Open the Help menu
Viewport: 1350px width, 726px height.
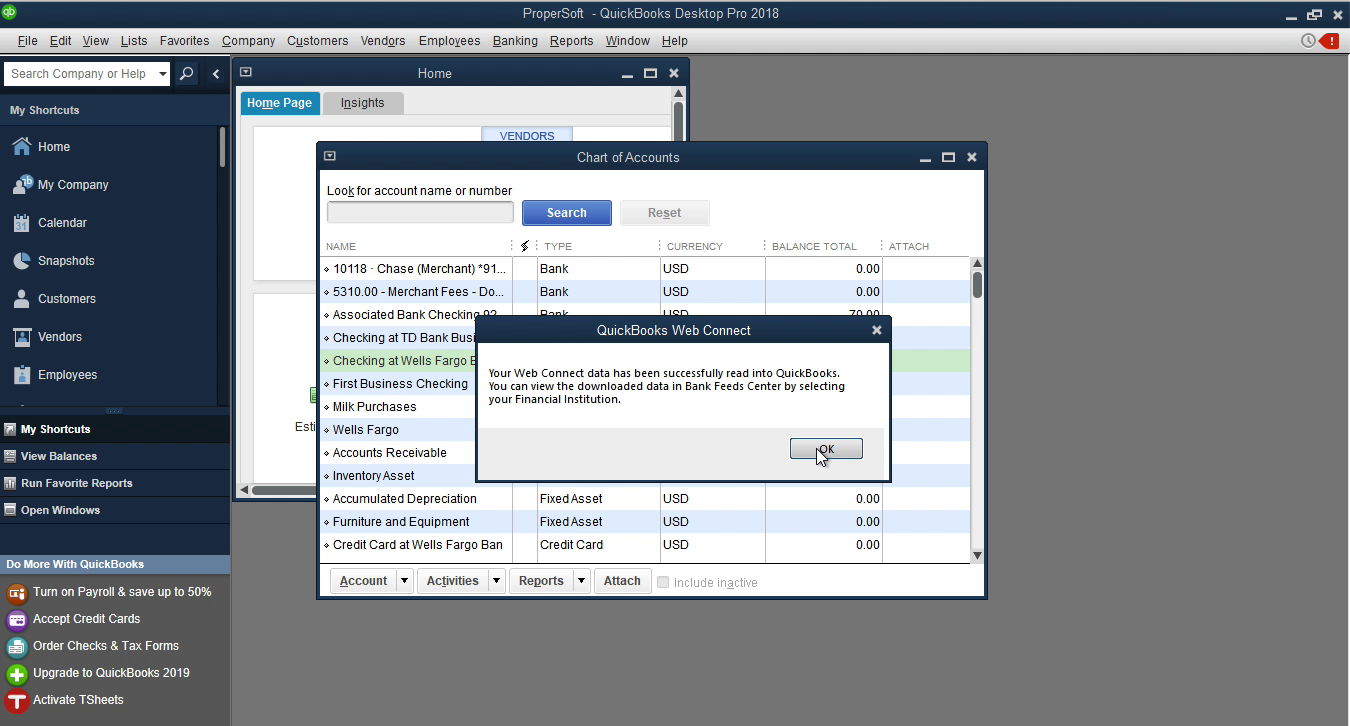pos(675,41)
